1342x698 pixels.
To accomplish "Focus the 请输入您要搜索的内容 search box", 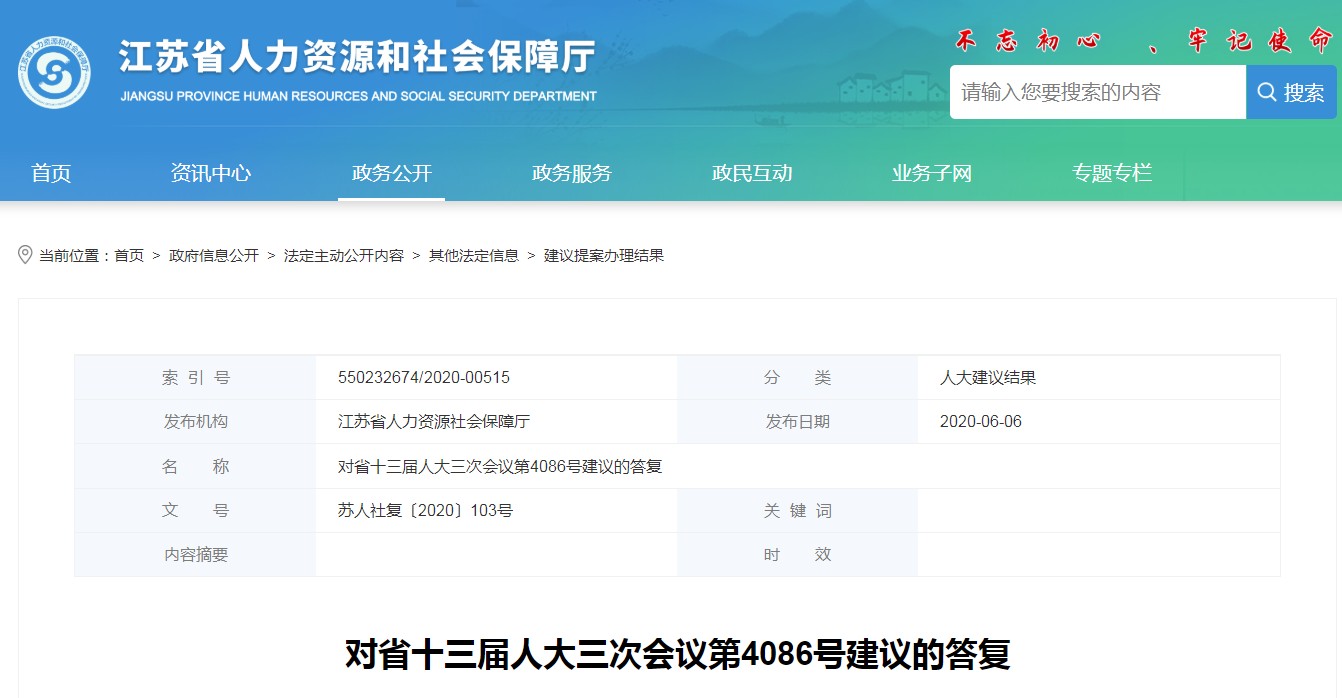I will click(1097, 93).
